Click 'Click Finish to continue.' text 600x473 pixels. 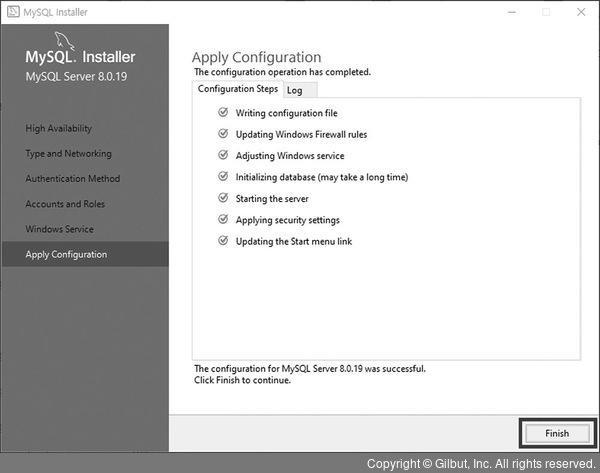242,380
